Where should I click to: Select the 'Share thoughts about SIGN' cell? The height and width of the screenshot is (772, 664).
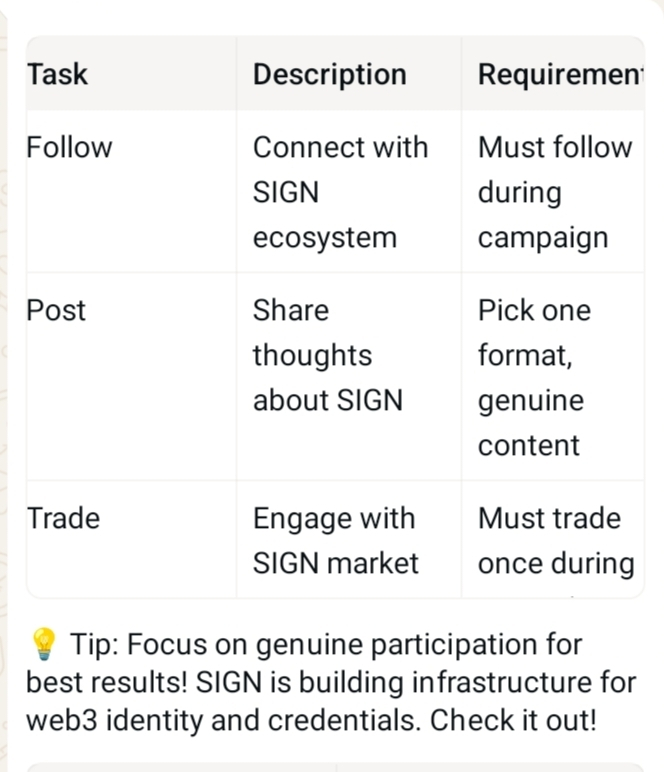click(x=328, y=355)
